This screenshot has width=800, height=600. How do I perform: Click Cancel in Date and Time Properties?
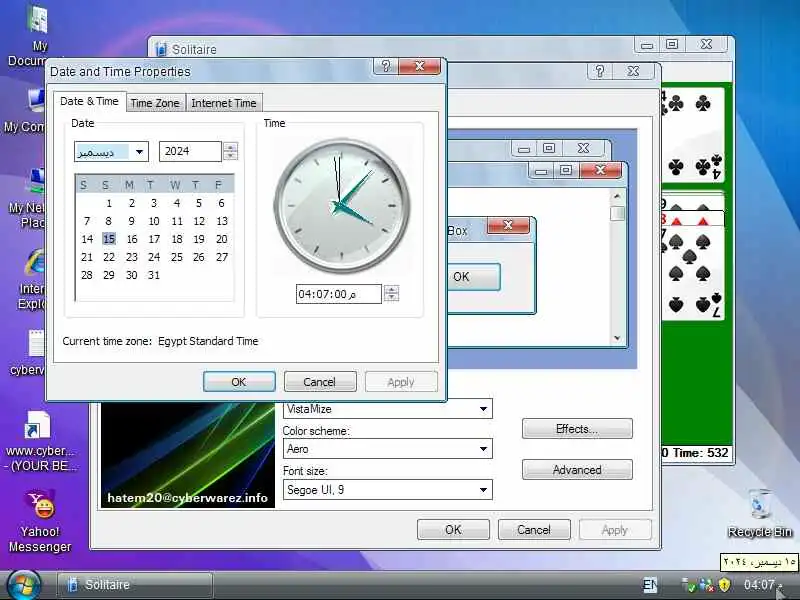pos(320,382)
